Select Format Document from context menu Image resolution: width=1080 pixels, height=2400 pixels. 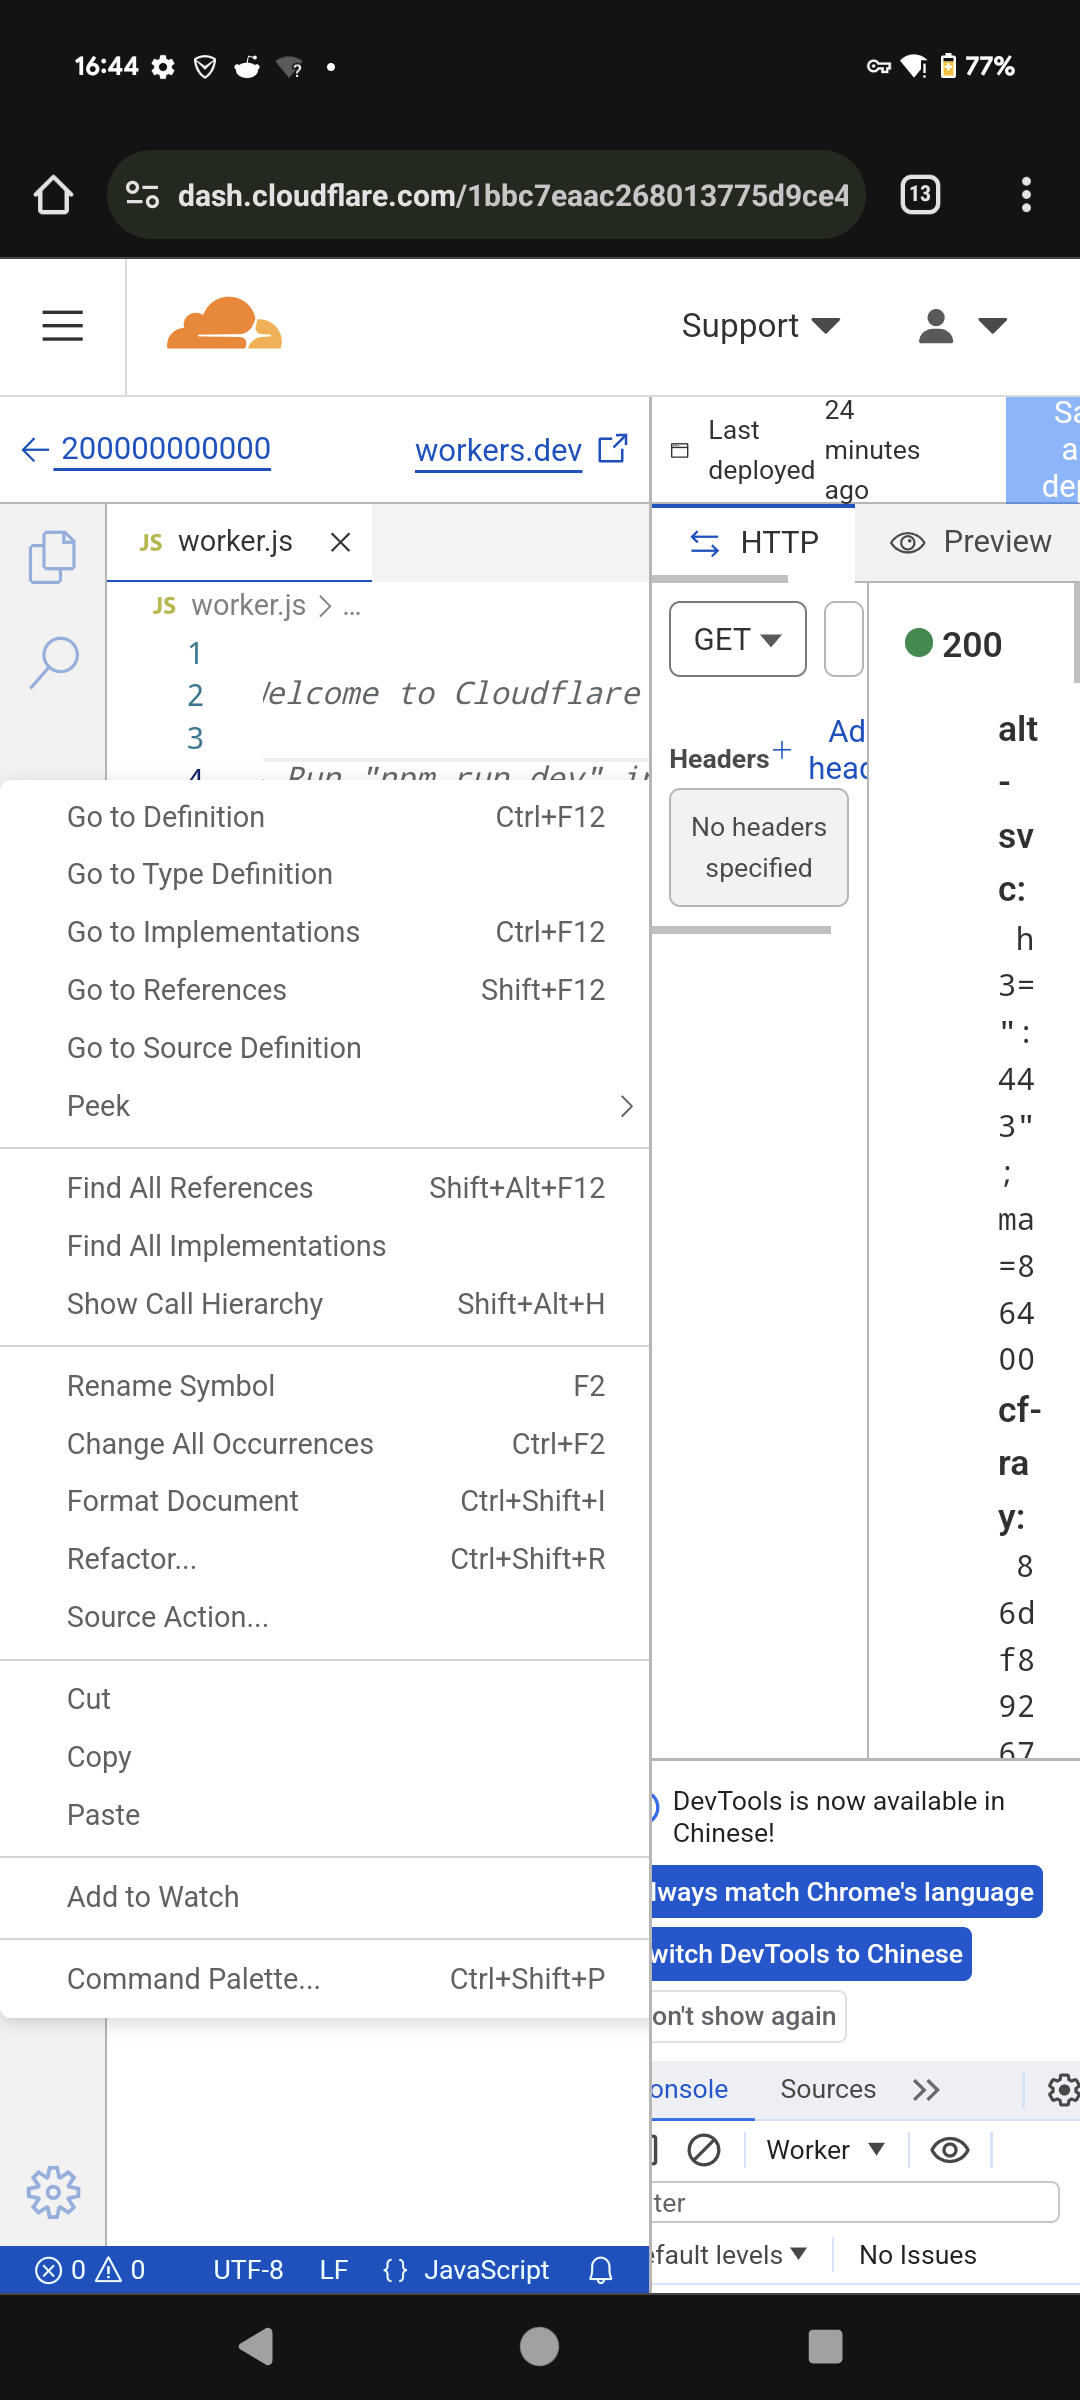pyautogui.click(x=183, y=1501)
